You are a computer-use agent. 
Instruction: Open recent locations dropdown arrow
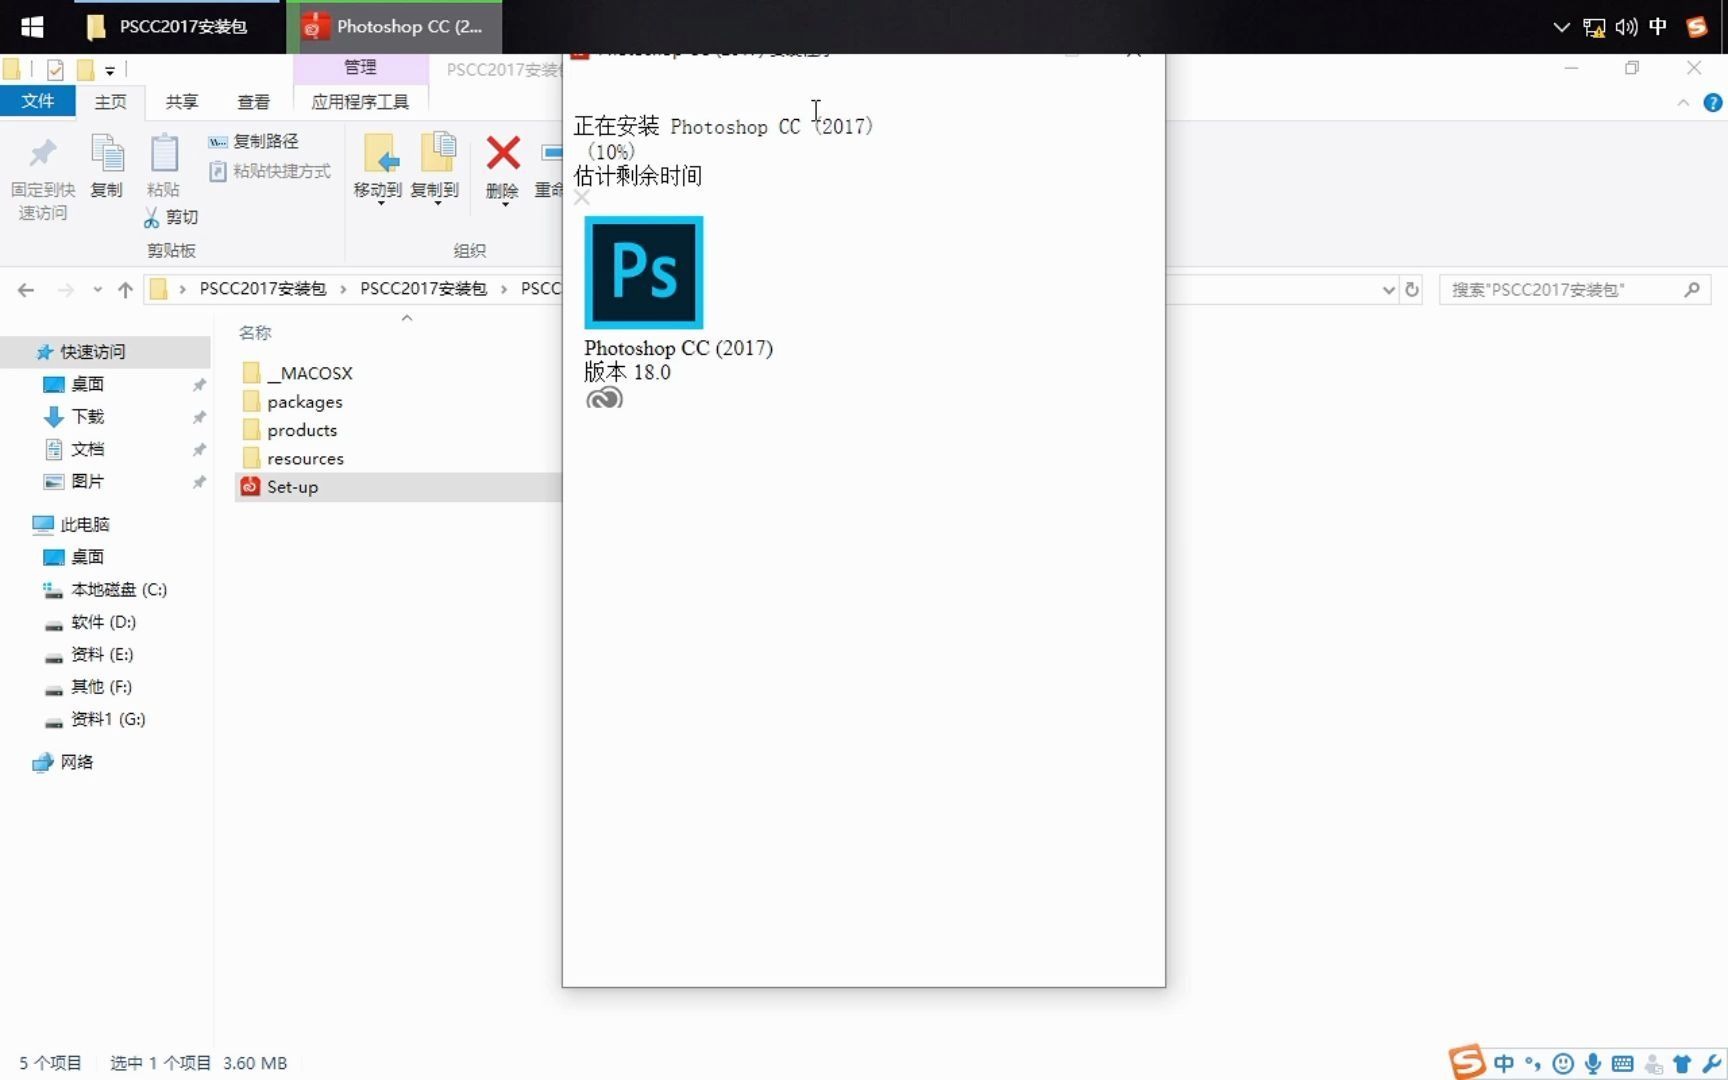pos(97,290)
